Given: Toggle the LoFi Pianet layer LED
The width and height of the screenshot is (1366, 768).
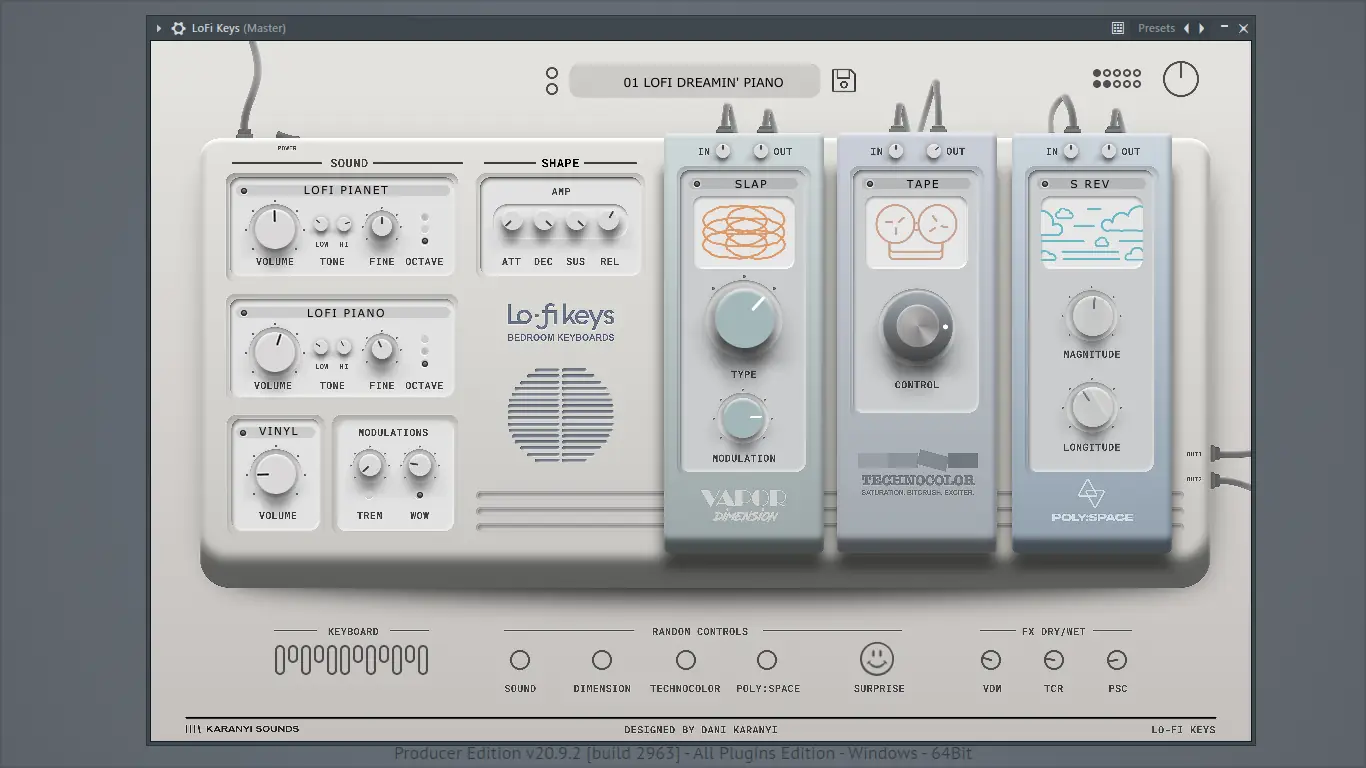Looking at the screenshot, I should pos(244,191).
